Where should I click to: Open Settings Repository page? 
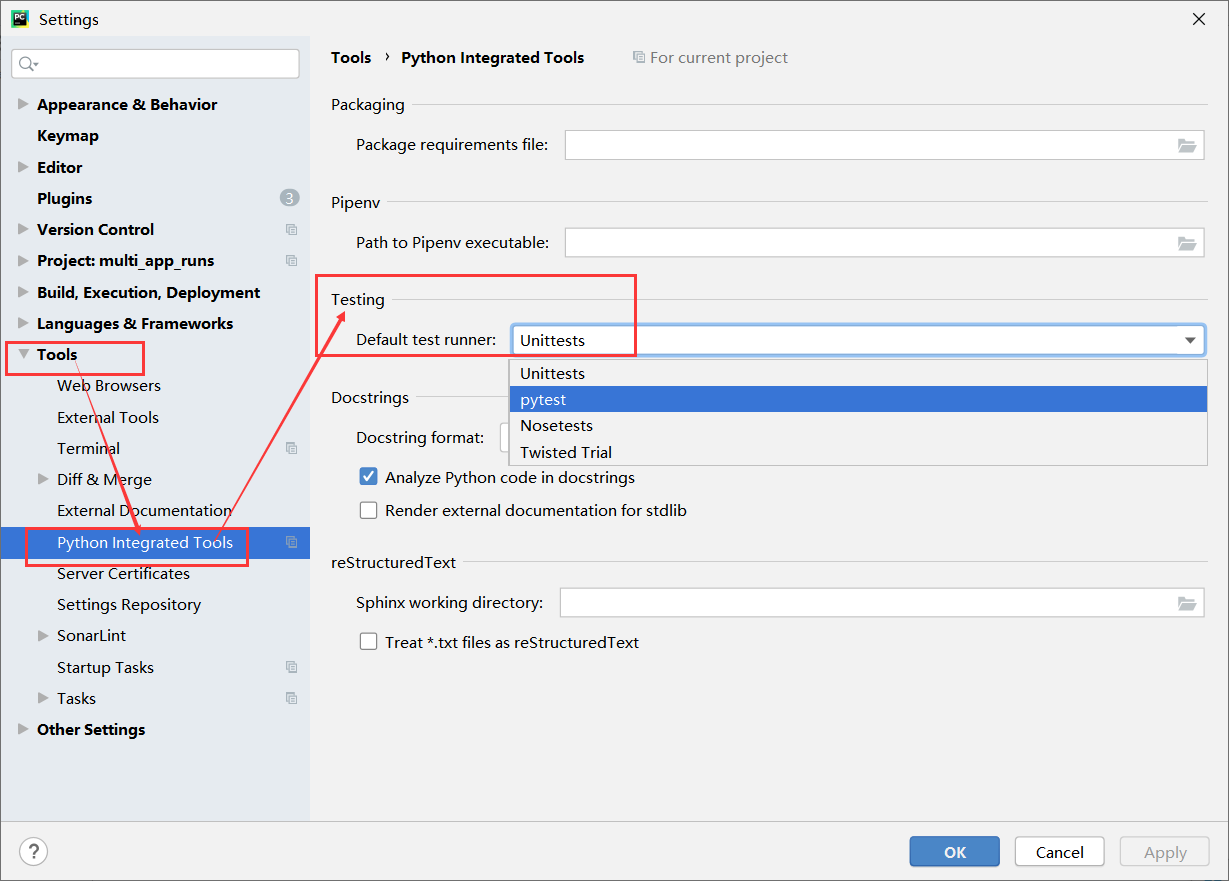pyautogui.click(x=129, y=604)
